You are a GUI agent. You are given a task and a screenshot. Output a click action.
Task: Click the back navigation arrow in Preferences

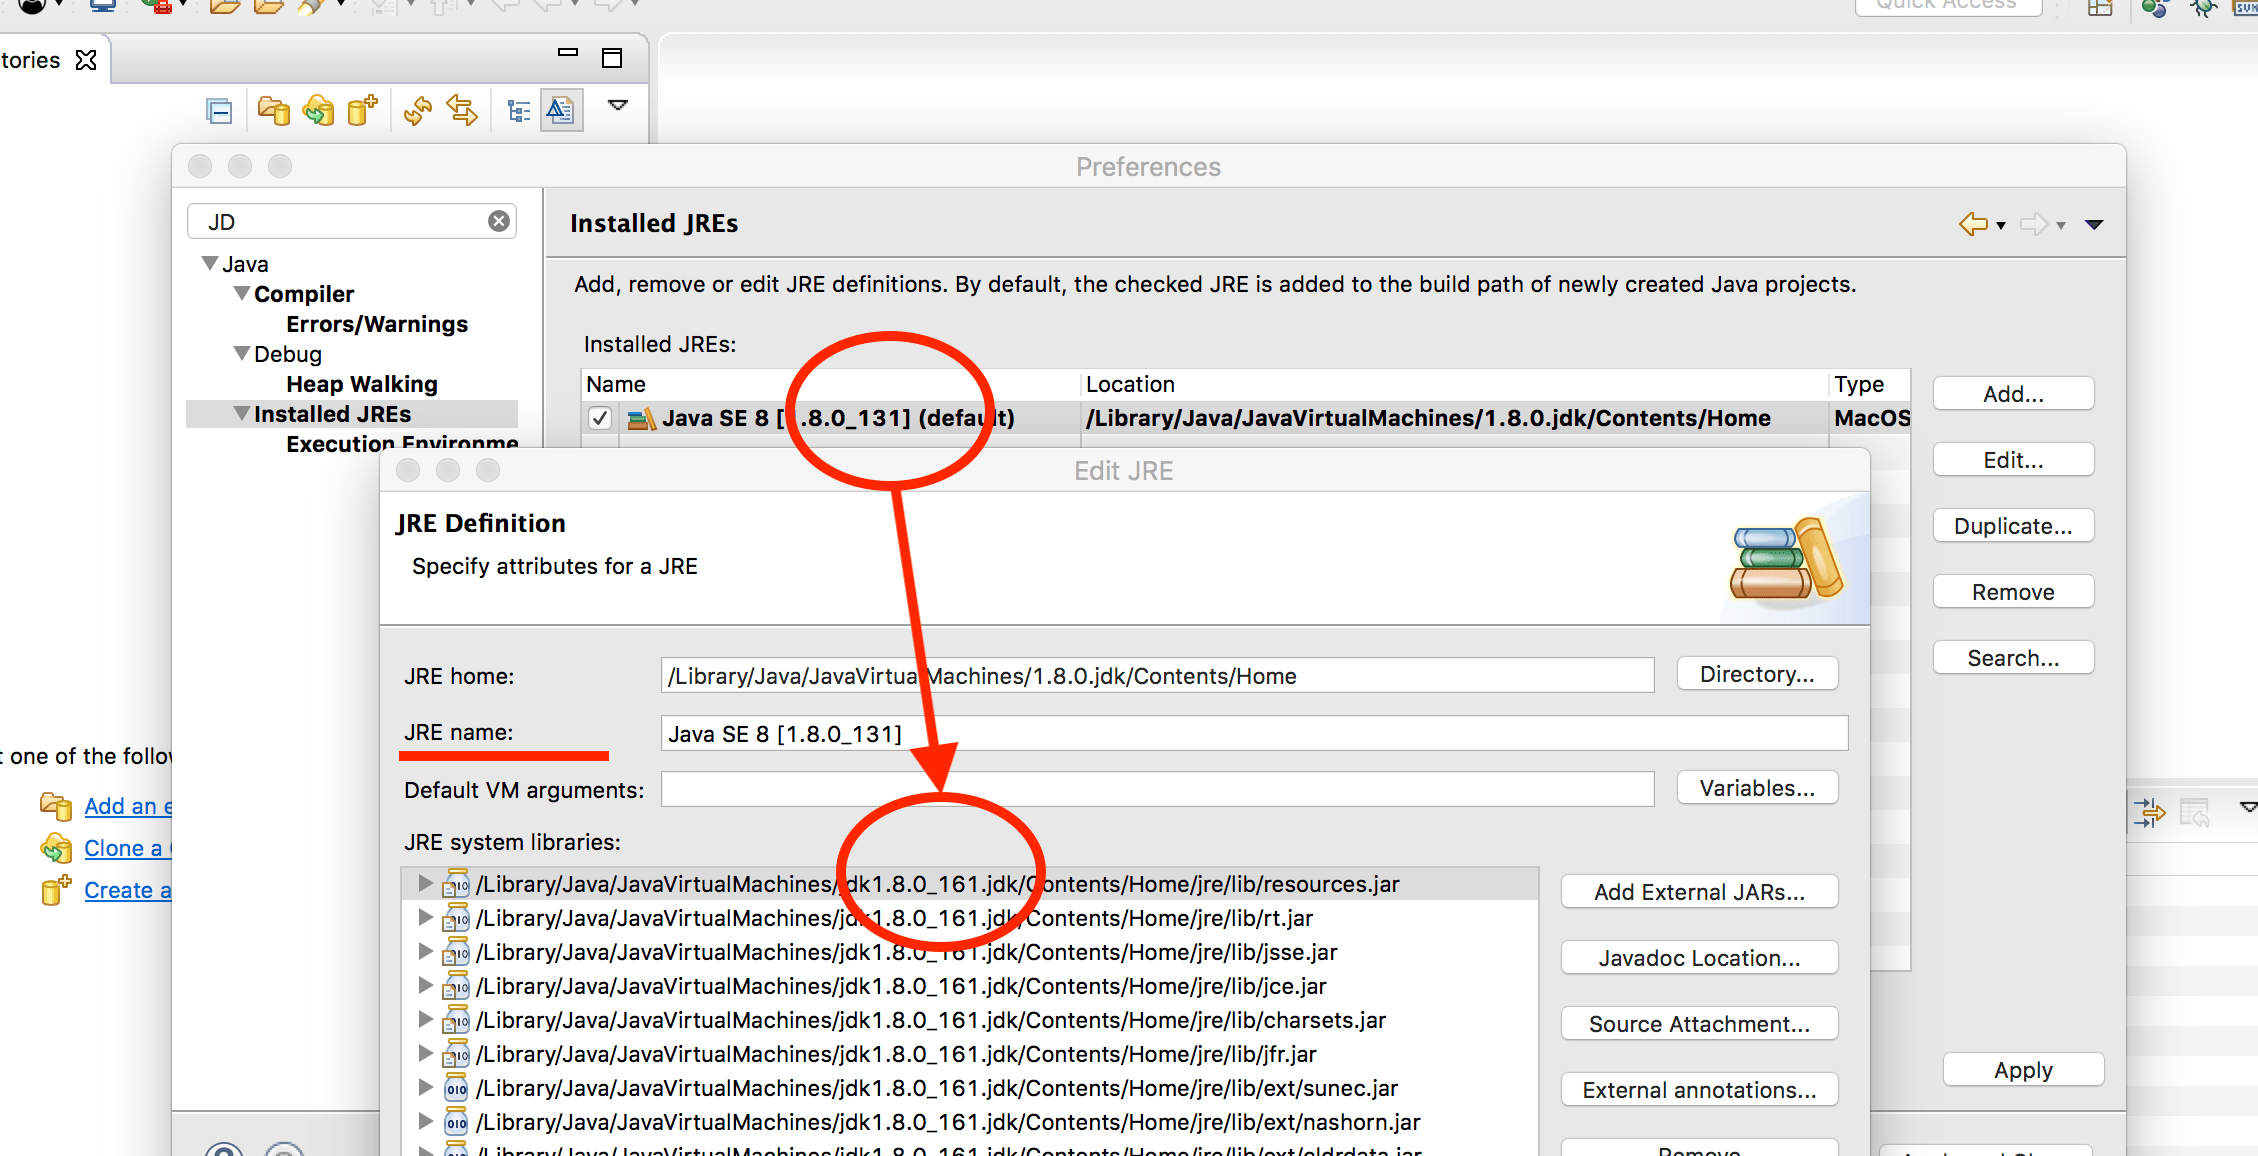coord(1973,223)
